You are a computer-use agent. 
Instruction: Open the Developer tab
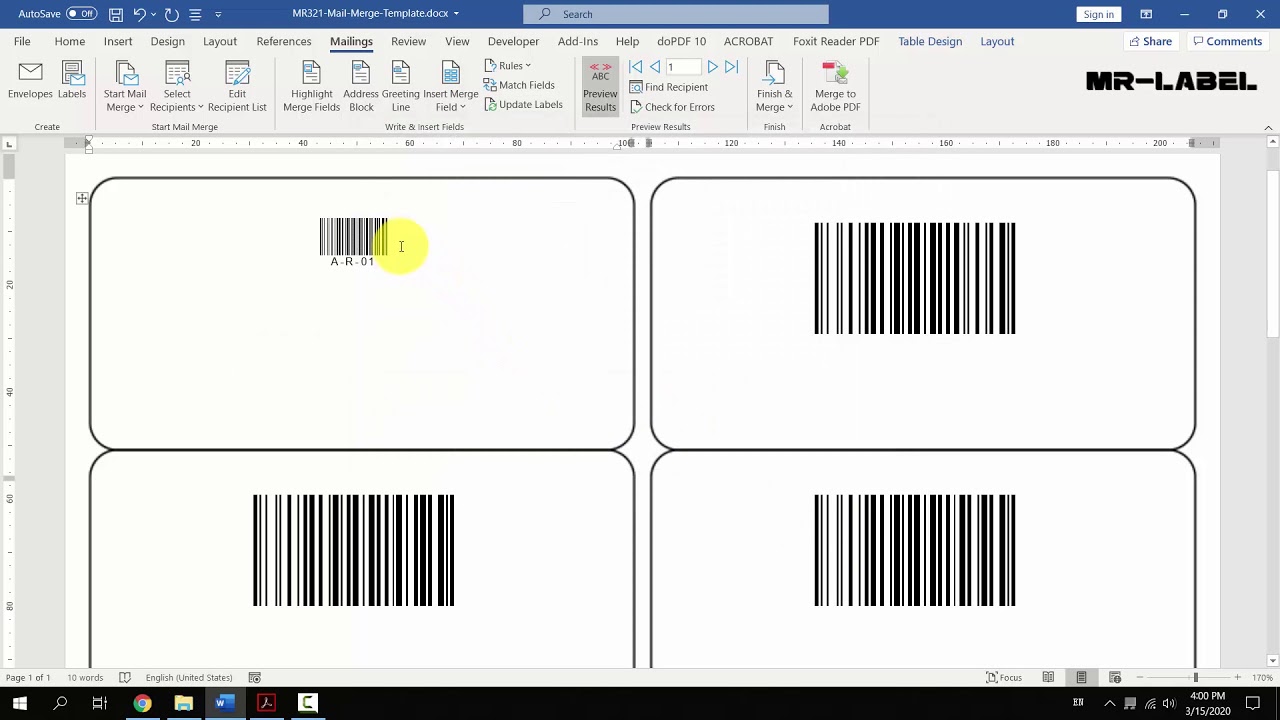click(x=513, y=41)
